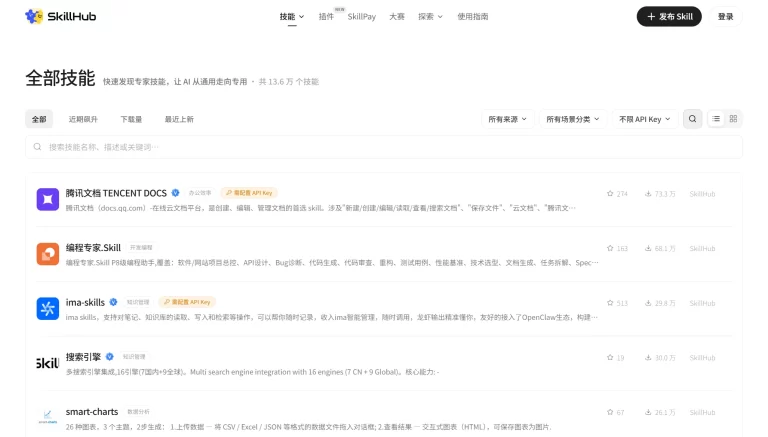Viewport: 768px width, 437px height.
Task: Click download icon for ima-skills row
Action: pyautogui.click(x=648, y=303)
